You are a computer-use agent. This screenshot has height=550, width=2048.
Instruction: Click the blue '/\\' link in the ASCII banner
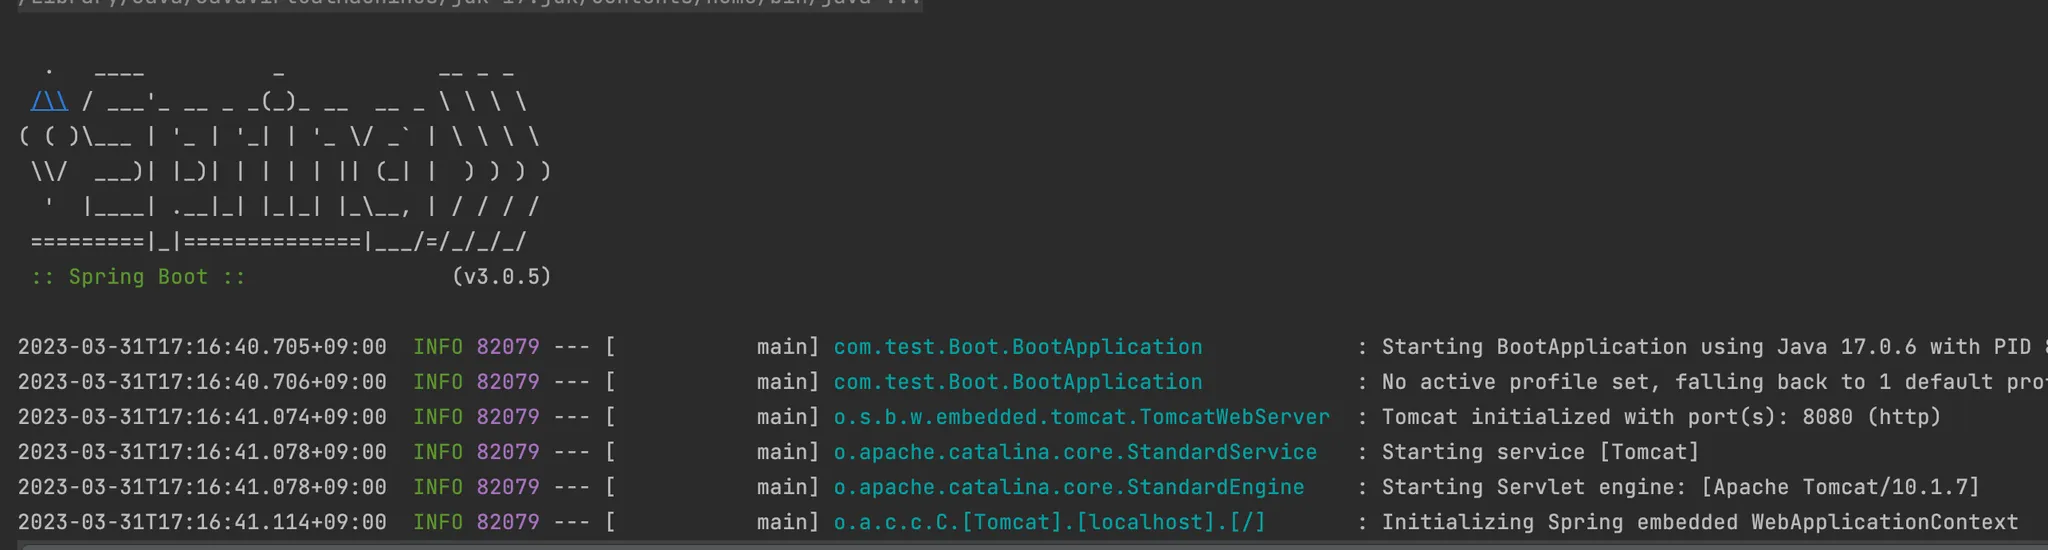[50, 101]
